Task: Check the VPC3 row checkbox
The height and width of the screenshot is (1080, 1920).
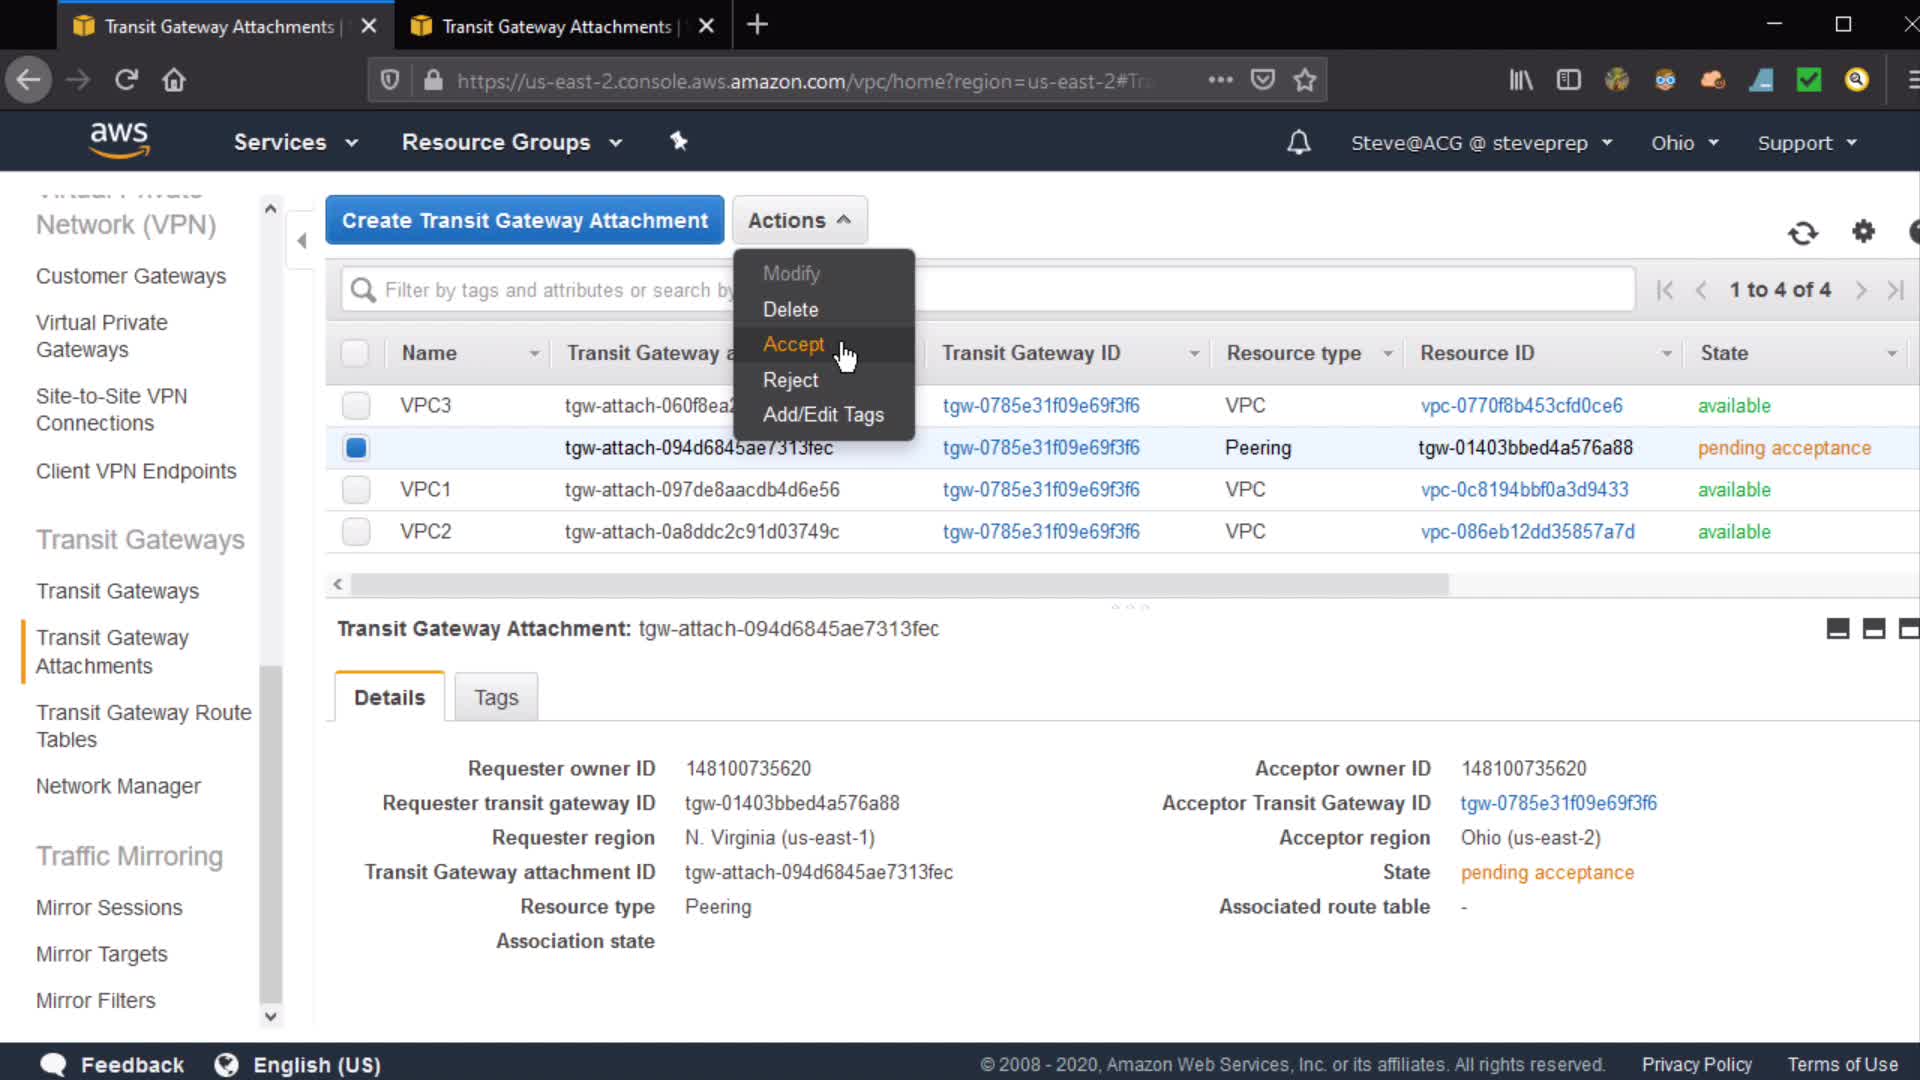Action: 356,406
